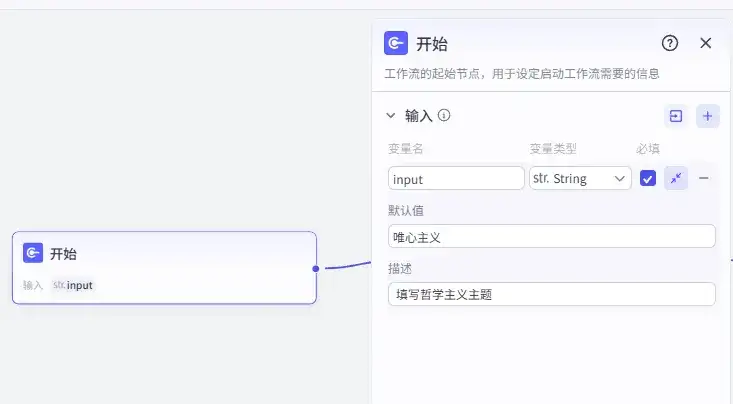
Task: Open the str. String type dropdown
Action: [x=580, y=178]
